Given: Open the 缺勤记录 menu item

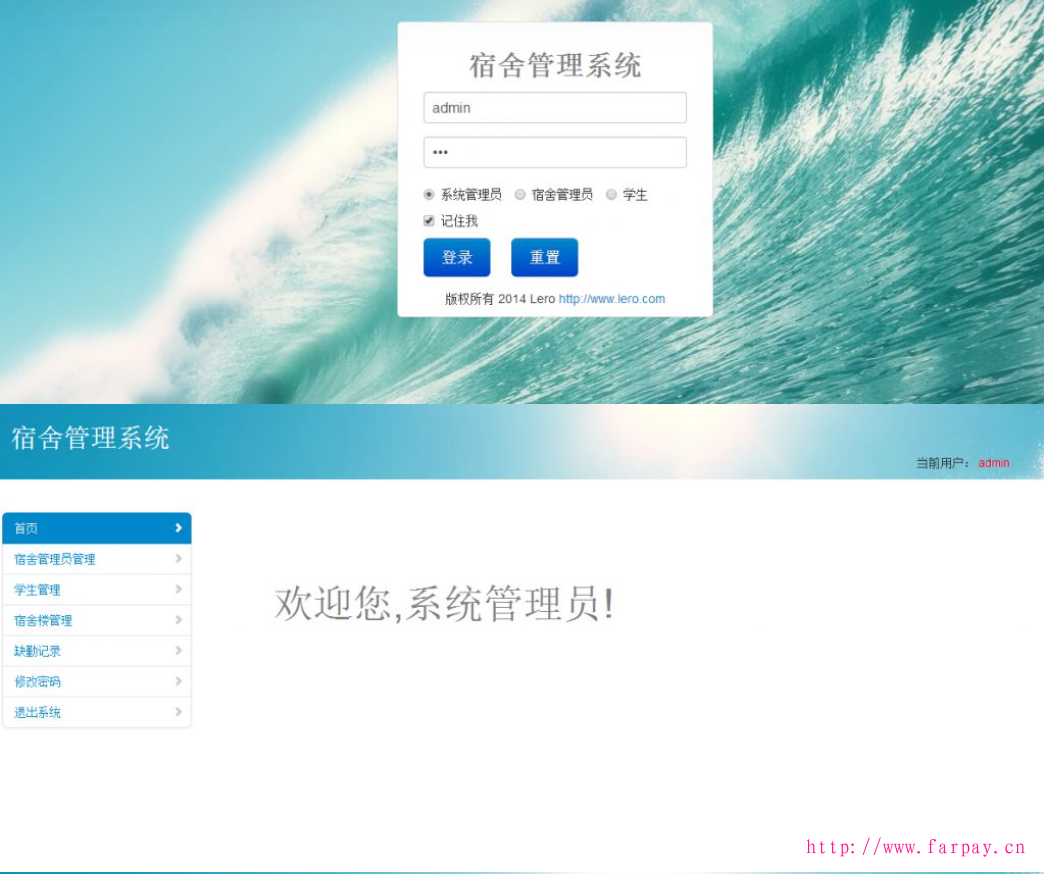Looking at the screenshot, I should coord(37,651).
